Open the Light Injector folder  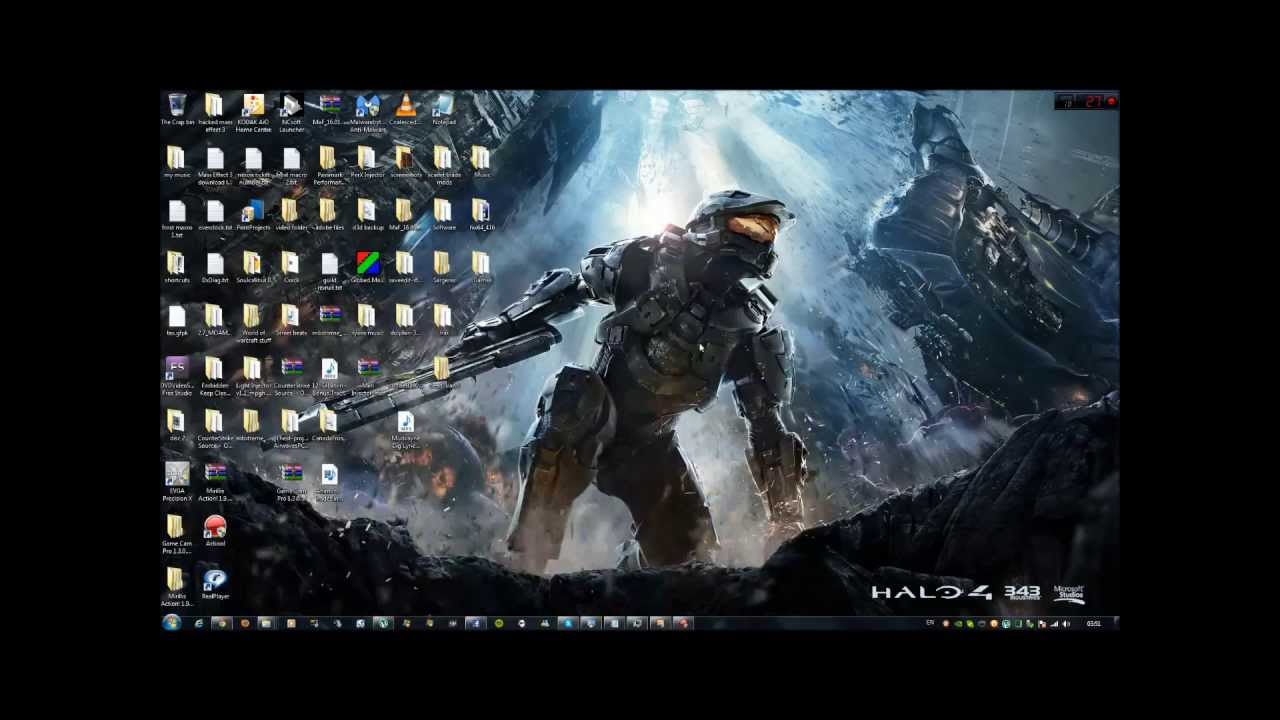[x=252, y=375]
